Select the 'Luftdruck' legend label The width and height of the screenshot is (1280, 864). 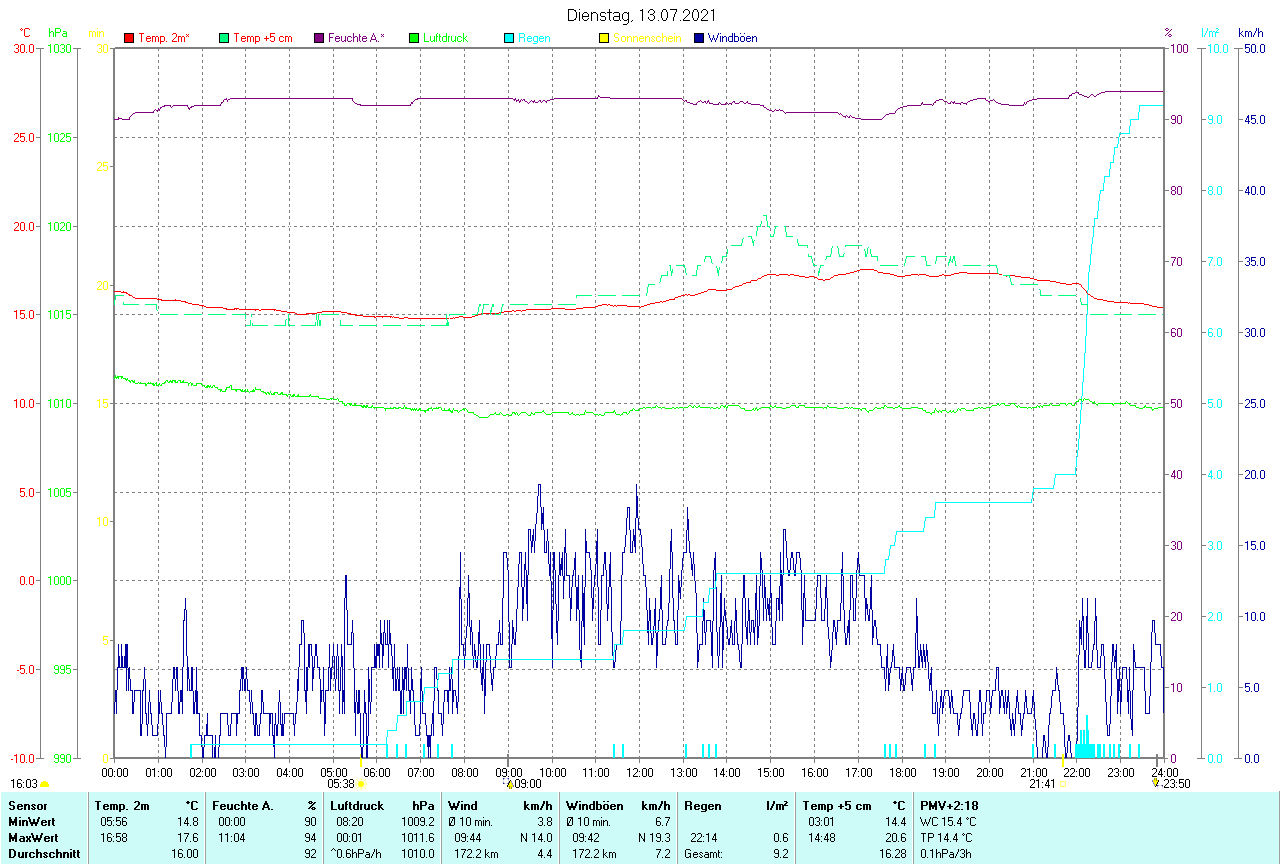pyautogui.click(x=445, y=38)
